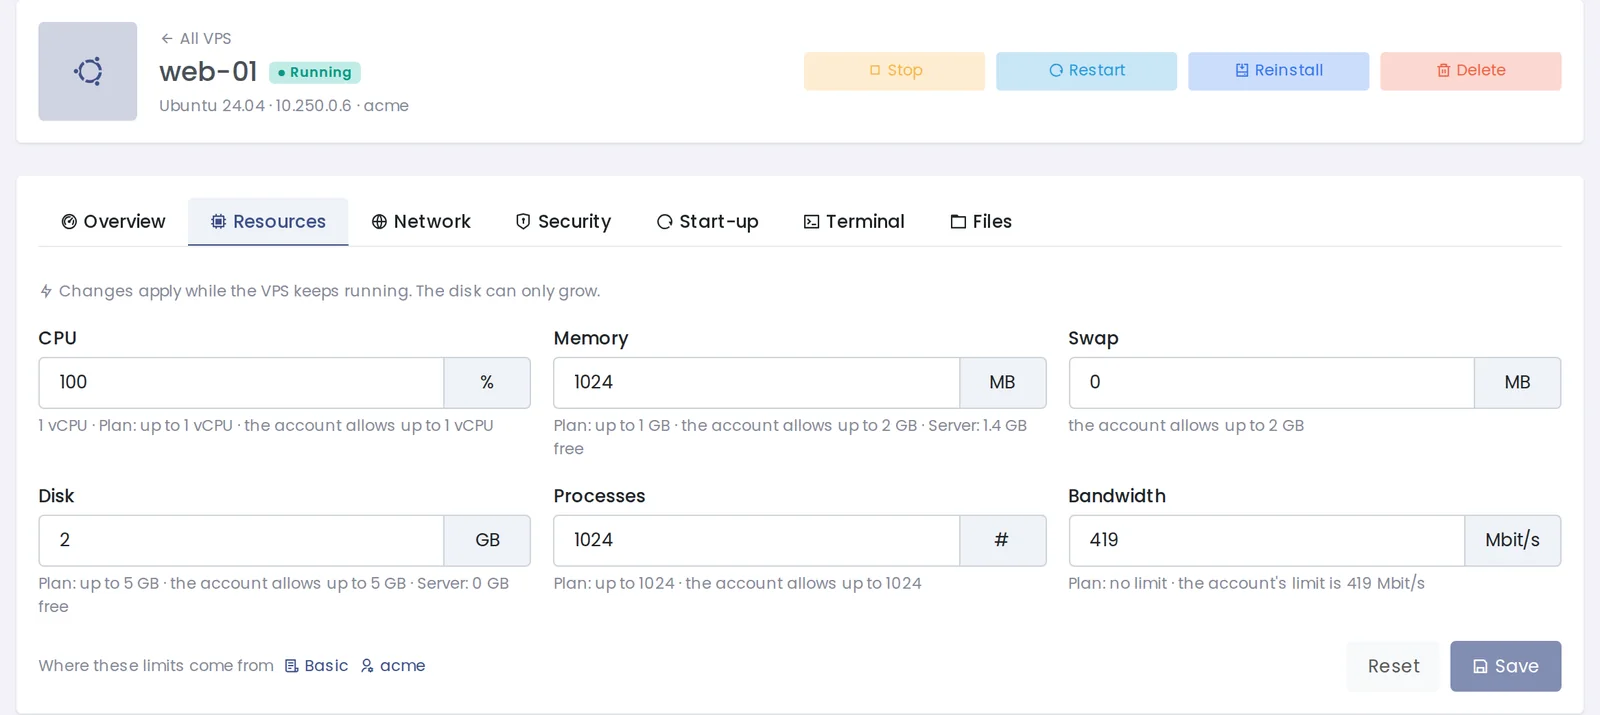Click the GB unit addon for Disk
Screen dimensions: 1600x715
(487, 540)
